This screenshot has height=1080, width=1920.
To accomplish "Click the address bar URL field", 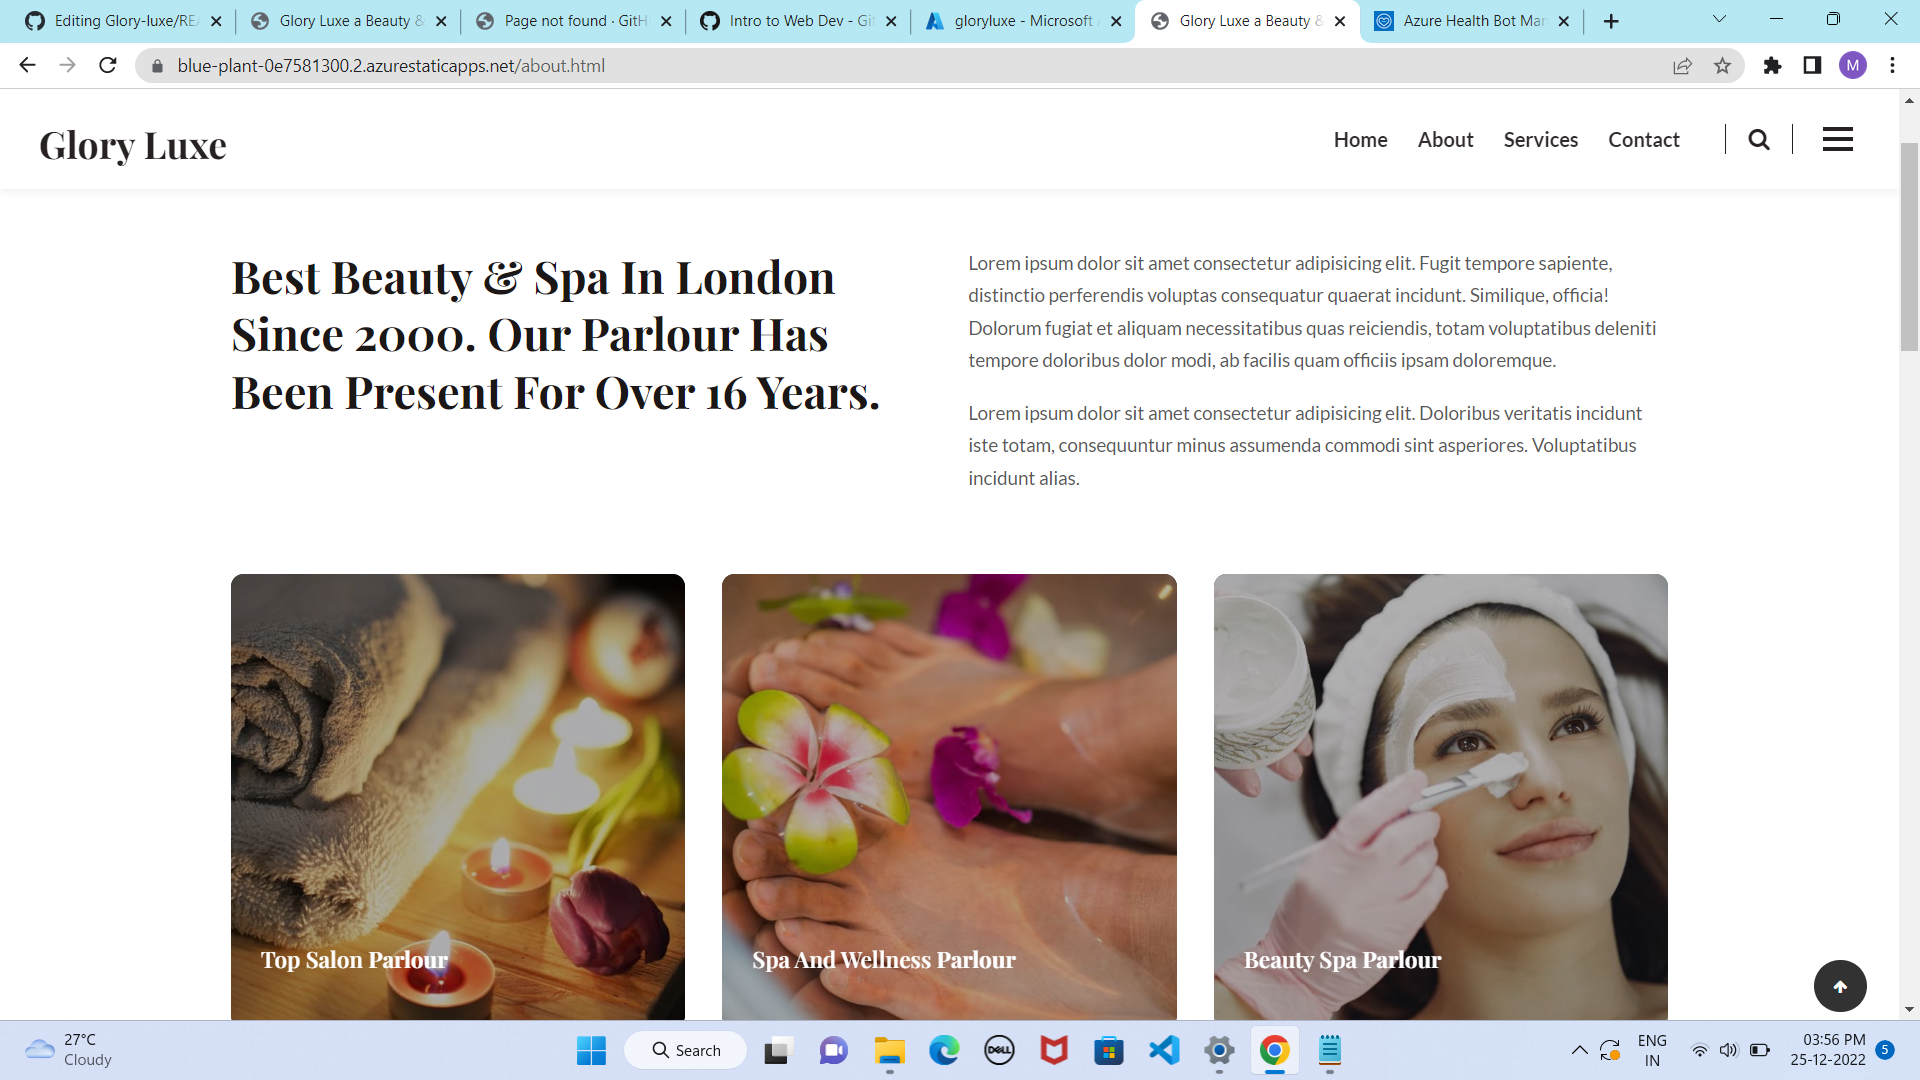I will pyautogui.click(x=800, y=66).
